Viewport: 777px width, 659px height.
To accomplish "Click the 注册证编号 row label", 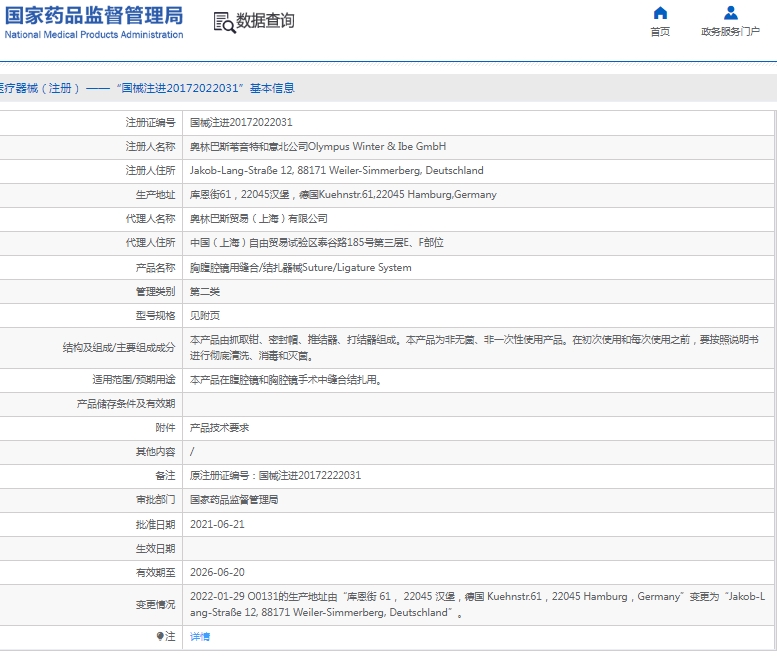I will coord(150,122).
